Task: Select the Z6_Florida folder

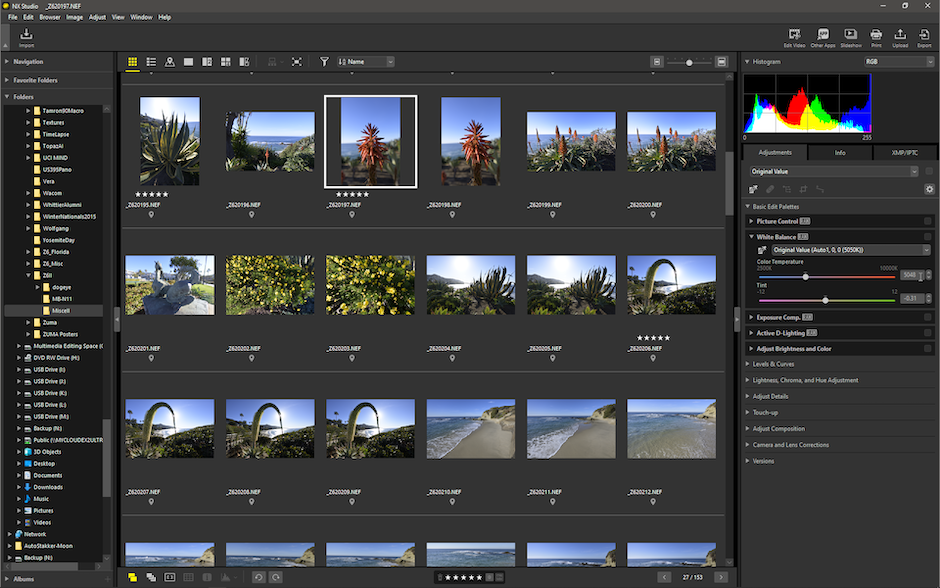Action: point(56,252)
